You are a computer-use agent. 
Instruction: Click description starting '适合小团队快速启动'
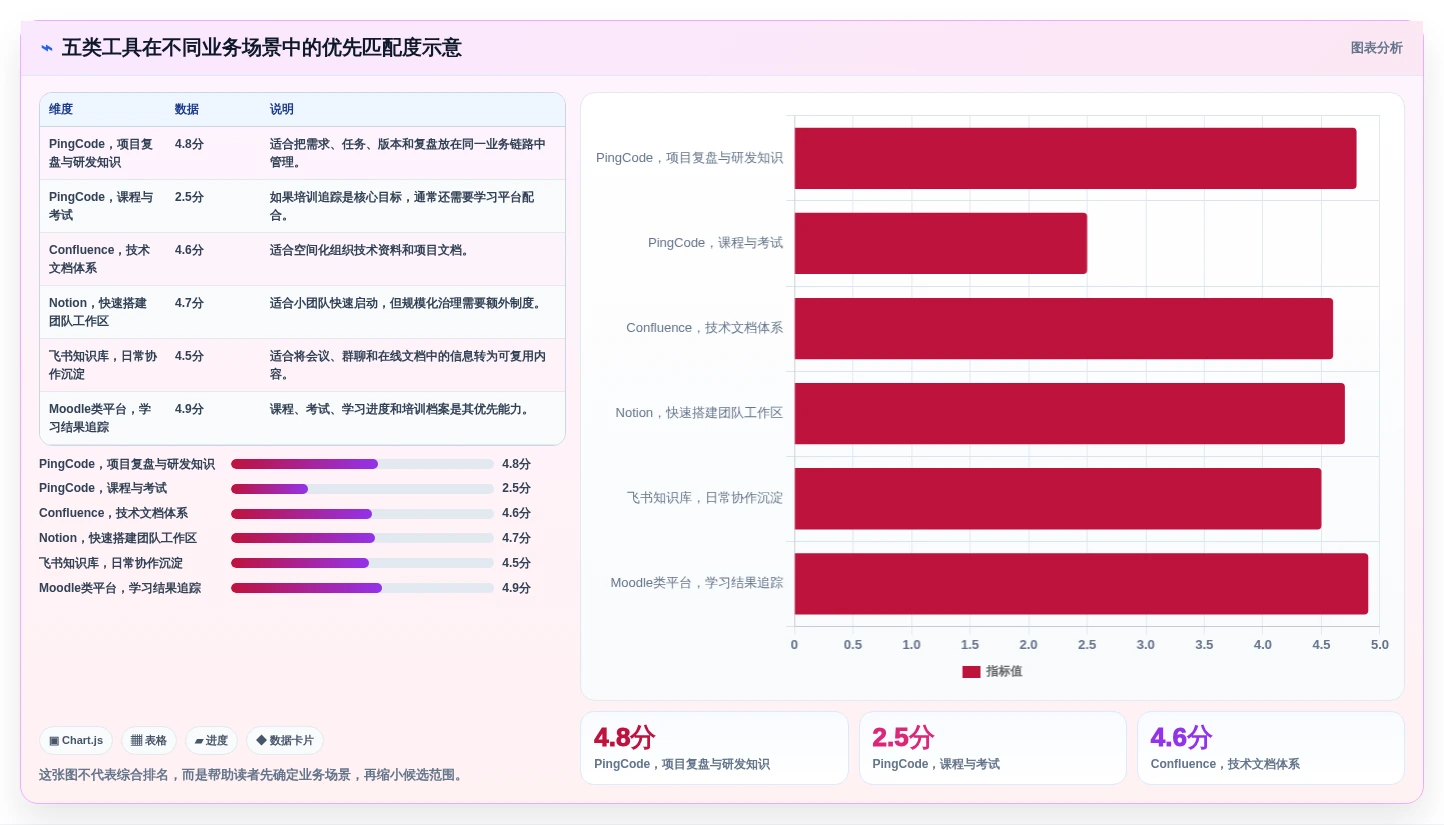tap(407, 303)
